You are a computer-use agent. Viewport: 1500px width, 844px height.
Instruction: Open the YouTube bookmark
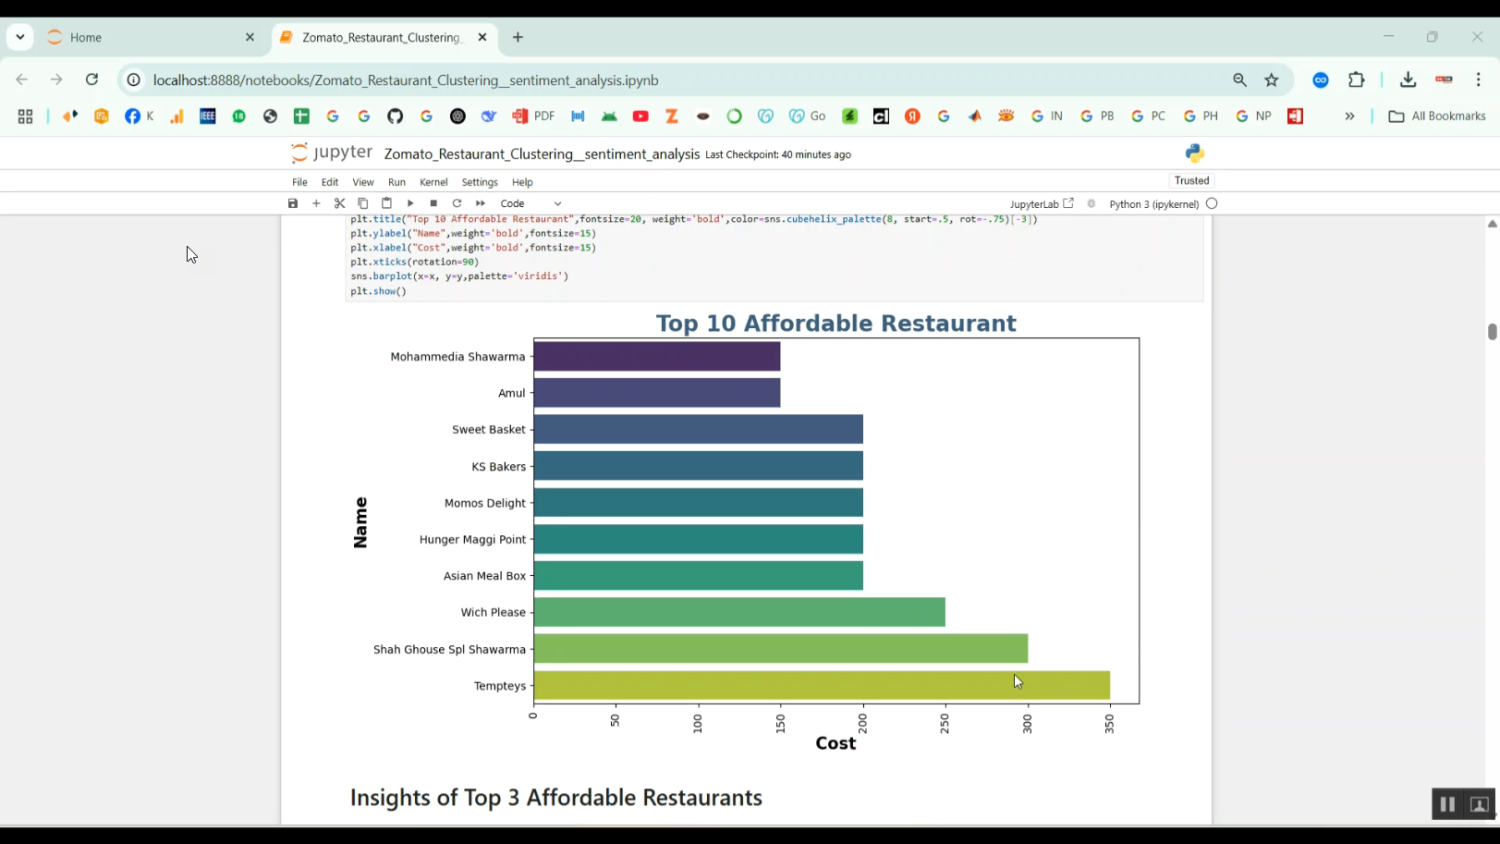641,117
